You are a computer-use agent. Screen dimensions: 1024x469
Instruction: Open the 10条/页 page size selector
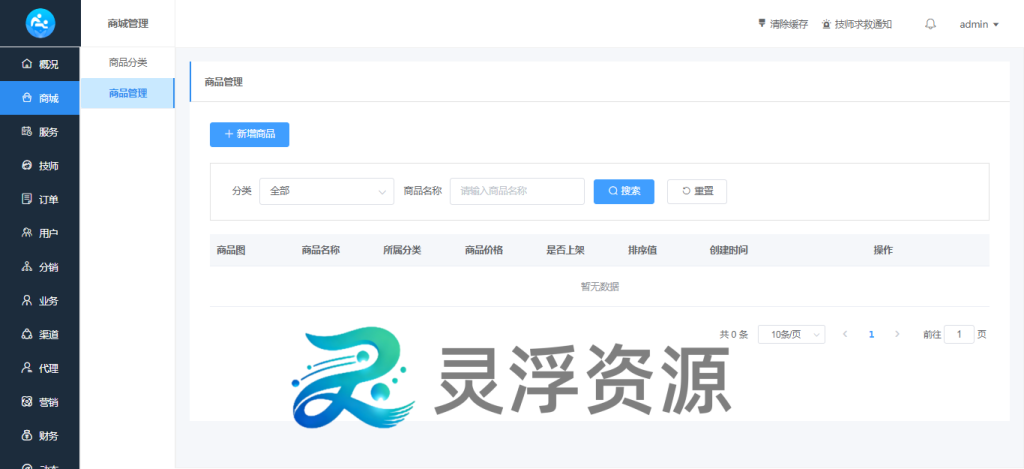point(792,334)
